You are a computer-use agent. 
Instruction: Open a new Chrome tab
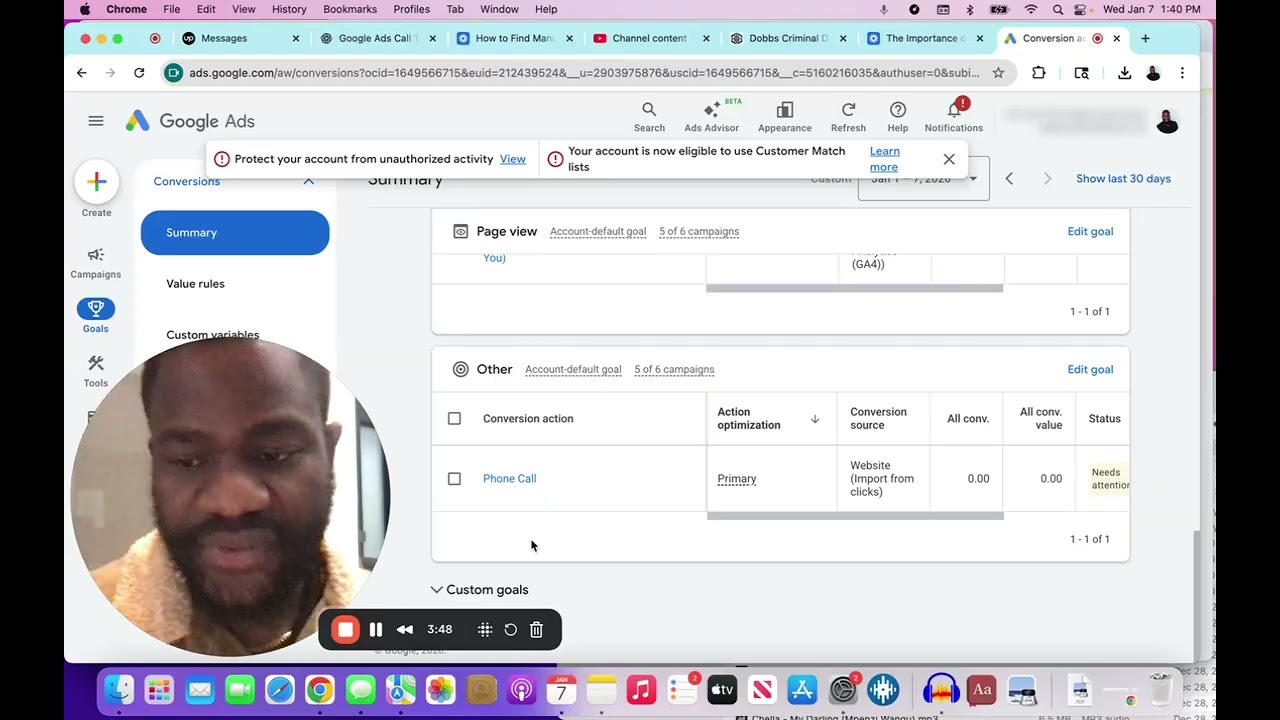click(1145, 38)
